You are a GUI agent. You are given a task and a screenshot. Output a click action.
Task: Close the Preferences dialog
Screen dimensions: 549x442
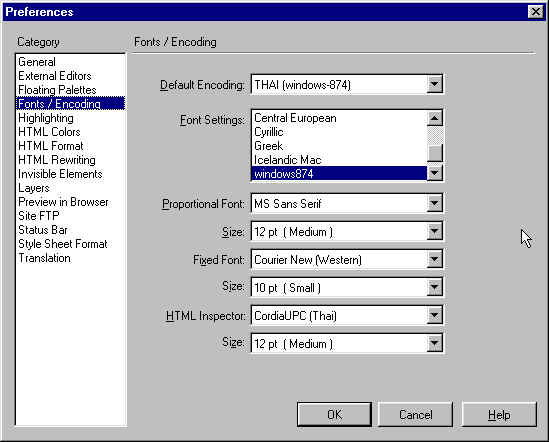coord(536,12)
